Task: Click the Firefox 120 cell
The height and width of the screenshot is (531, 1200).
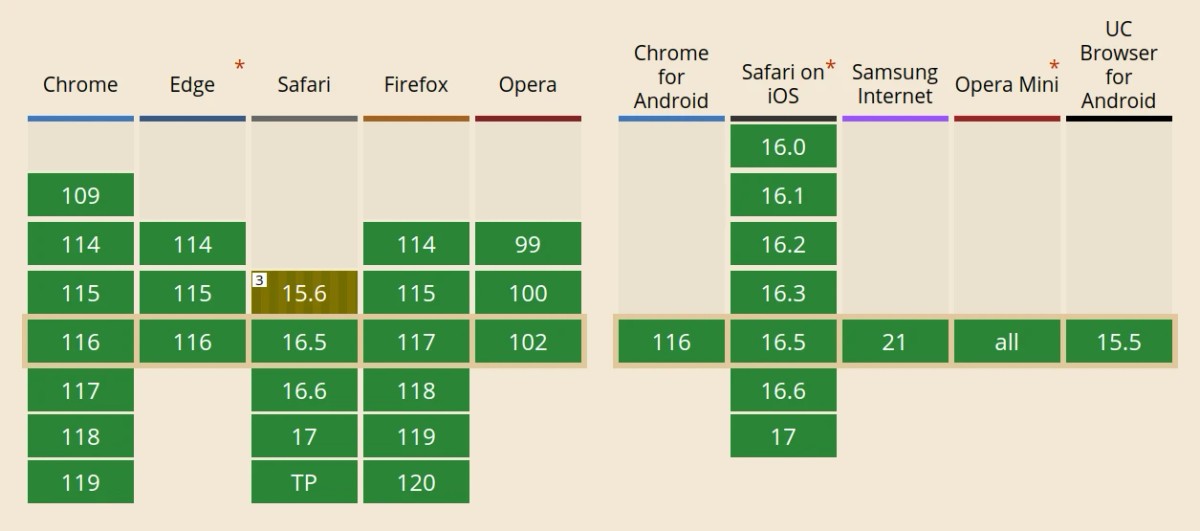Action: [416, 482]
